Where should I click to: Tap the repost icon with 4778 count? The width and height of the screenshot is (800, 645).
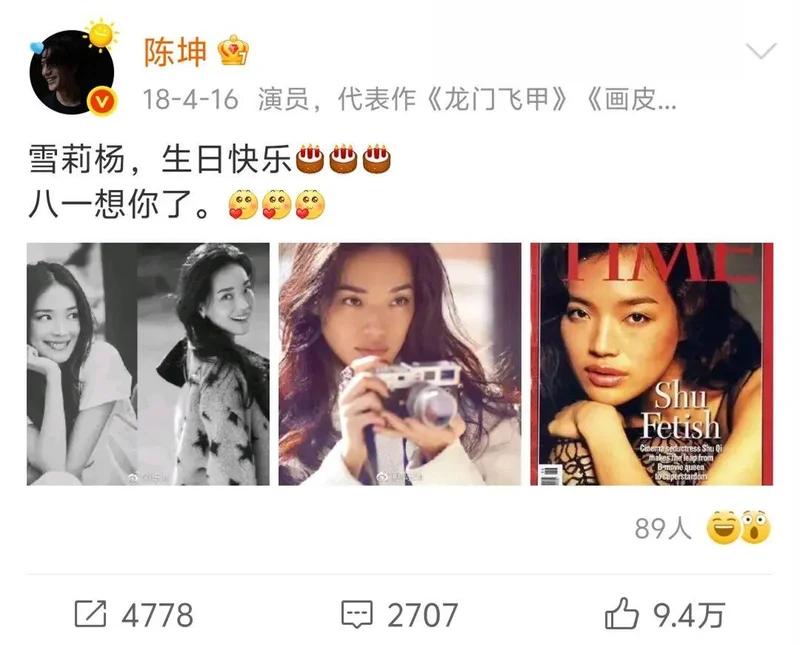pyautogui.click(x=90, y=613)
